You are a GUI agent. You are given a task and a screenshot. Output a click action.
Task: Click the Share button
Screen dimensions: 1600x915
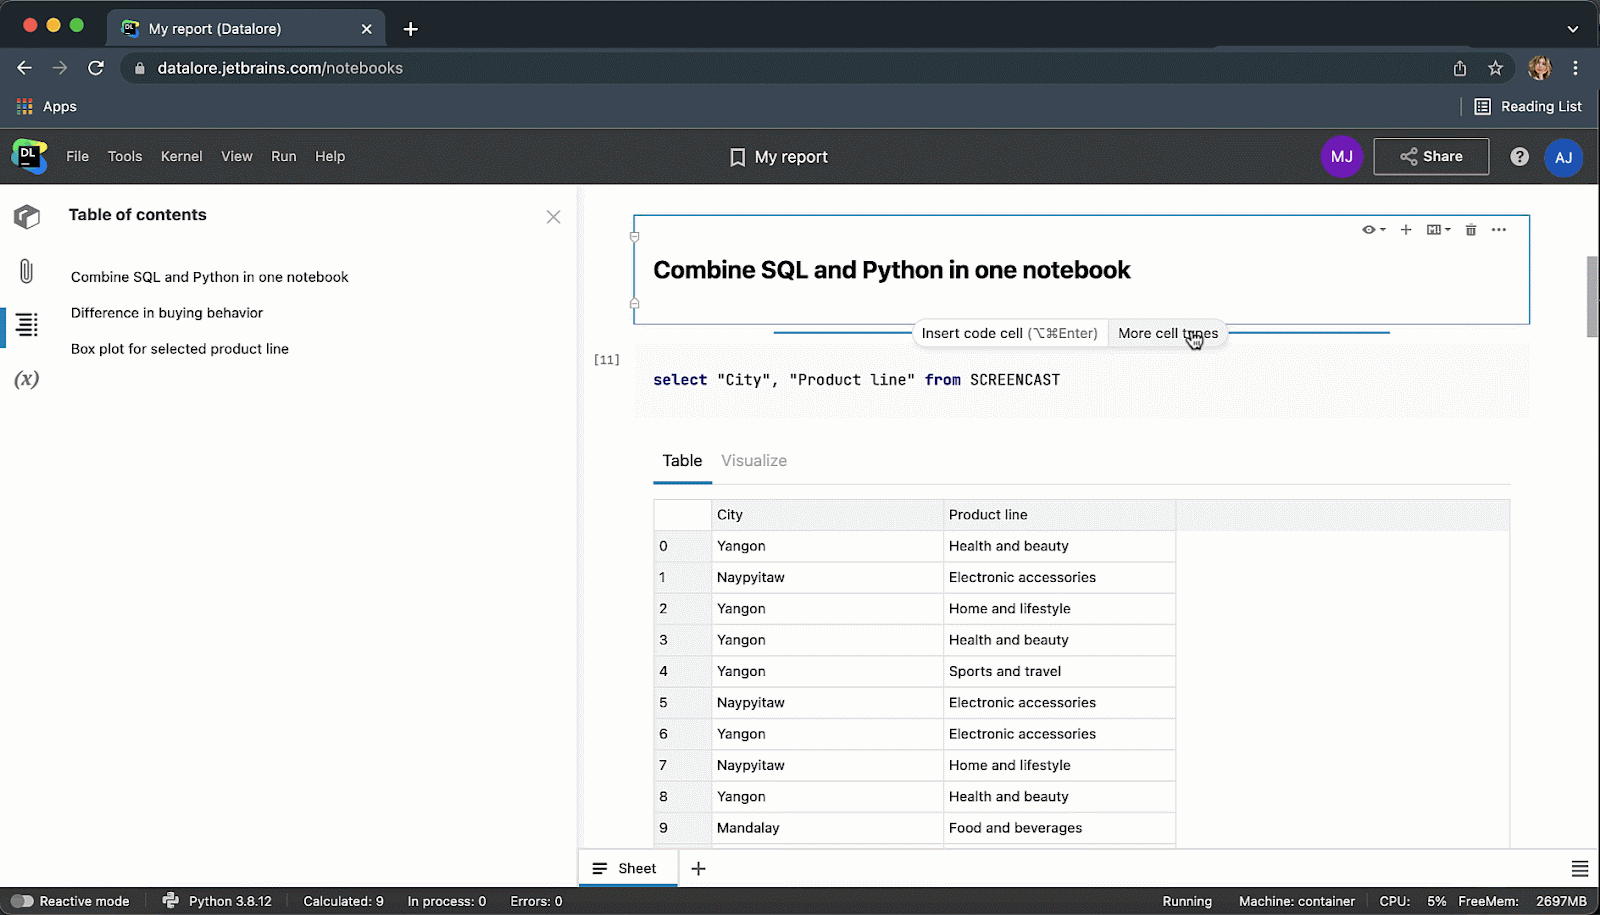(1430, 157)
